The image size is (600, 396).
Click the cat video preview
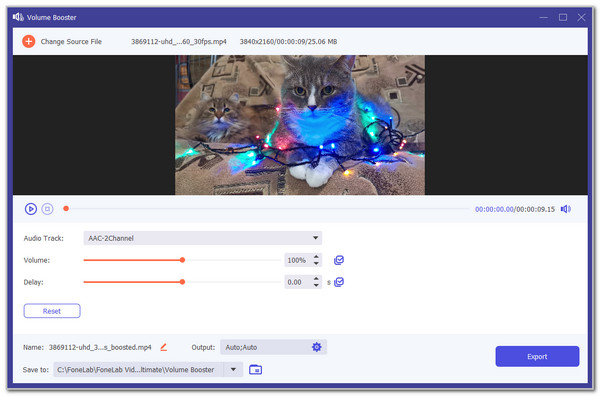(x=300, y=125)
